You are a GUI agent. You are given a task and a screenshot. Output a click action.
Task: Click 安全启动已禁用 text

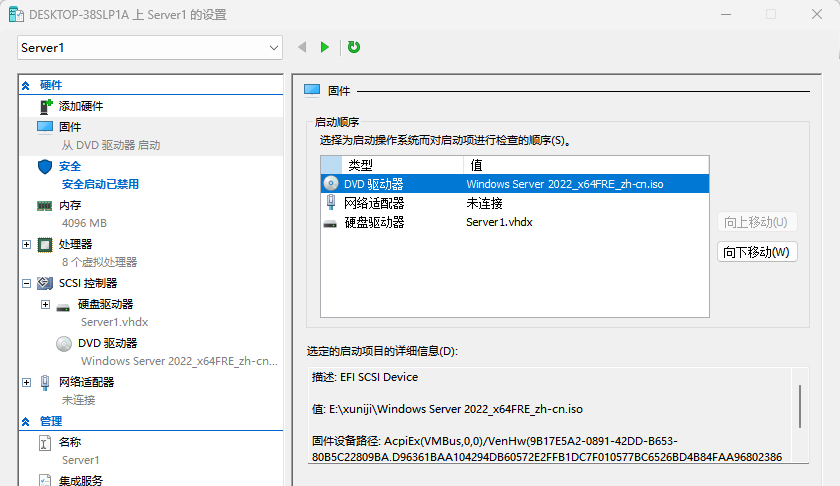click(100, 184)
